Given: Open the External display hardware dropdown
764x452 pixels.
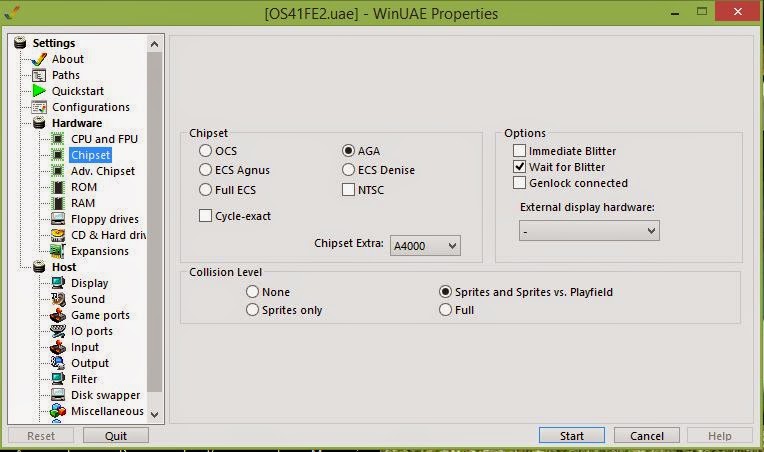Looking at the screenshot, I should (x=589, y=230).
